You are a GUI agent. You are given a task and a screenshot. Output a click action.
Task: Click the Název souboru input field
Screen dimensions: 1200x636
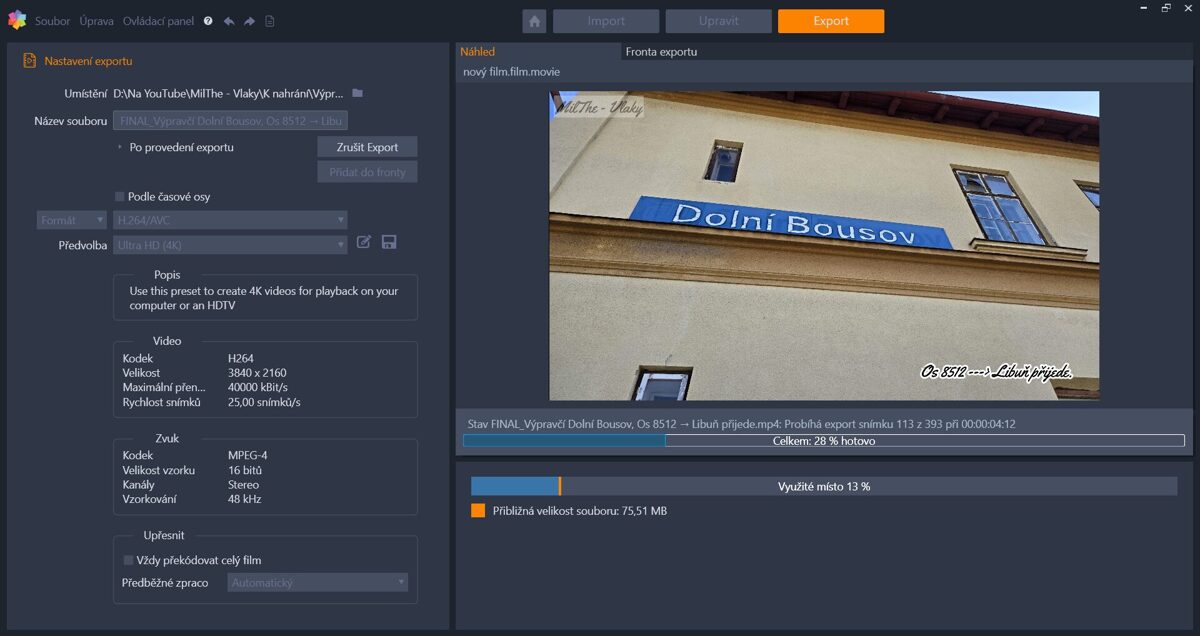pos(231,120)
